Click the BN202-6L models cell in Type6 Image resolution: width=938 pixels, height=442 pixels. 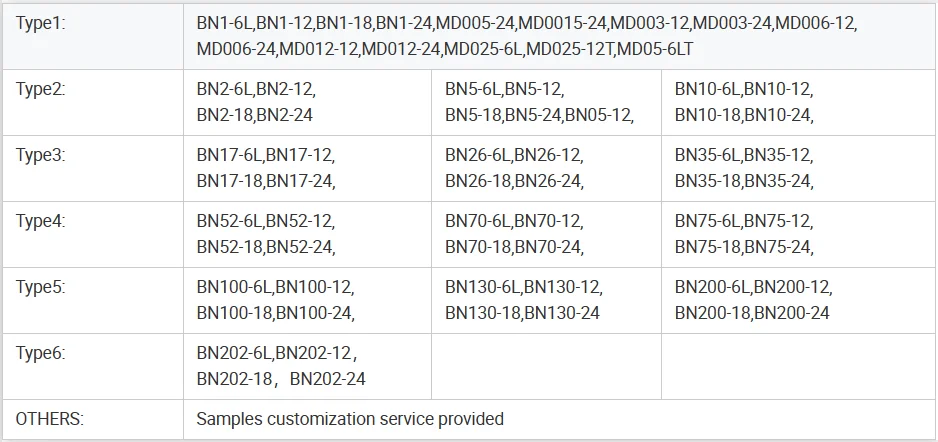[x=281, y=366]
